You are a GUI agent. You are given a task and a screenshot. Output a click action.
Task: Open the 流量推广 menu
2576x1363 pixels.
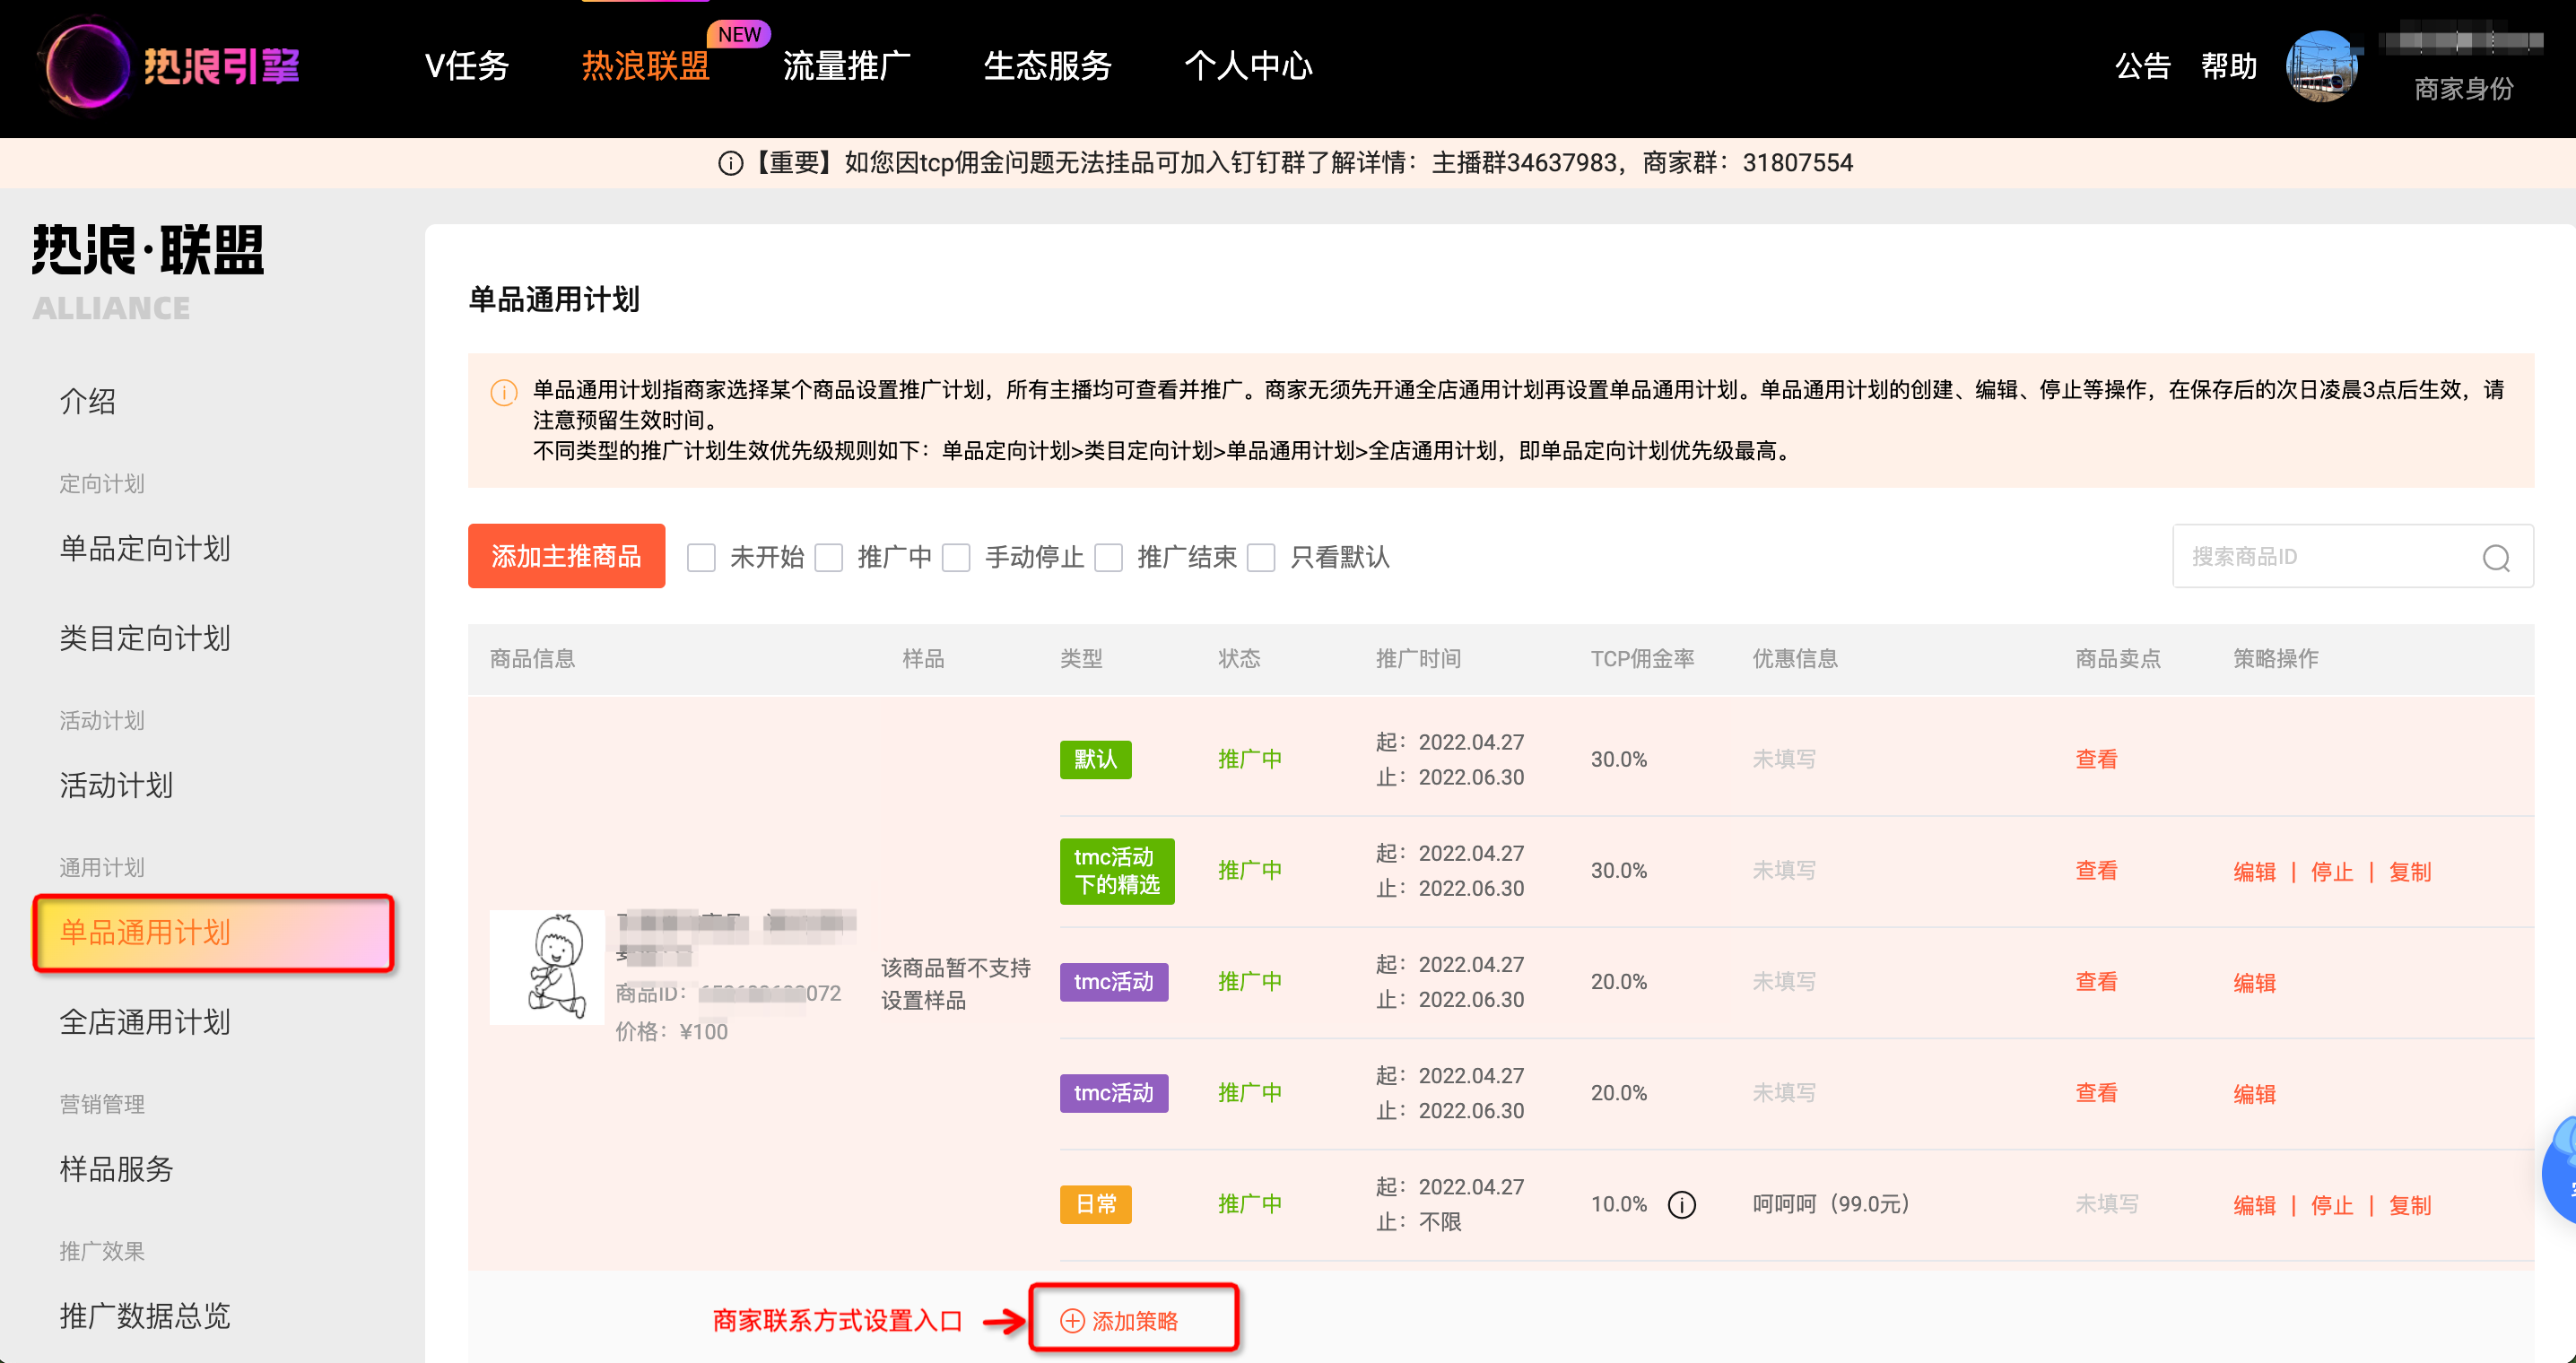(x=847, y=66)
